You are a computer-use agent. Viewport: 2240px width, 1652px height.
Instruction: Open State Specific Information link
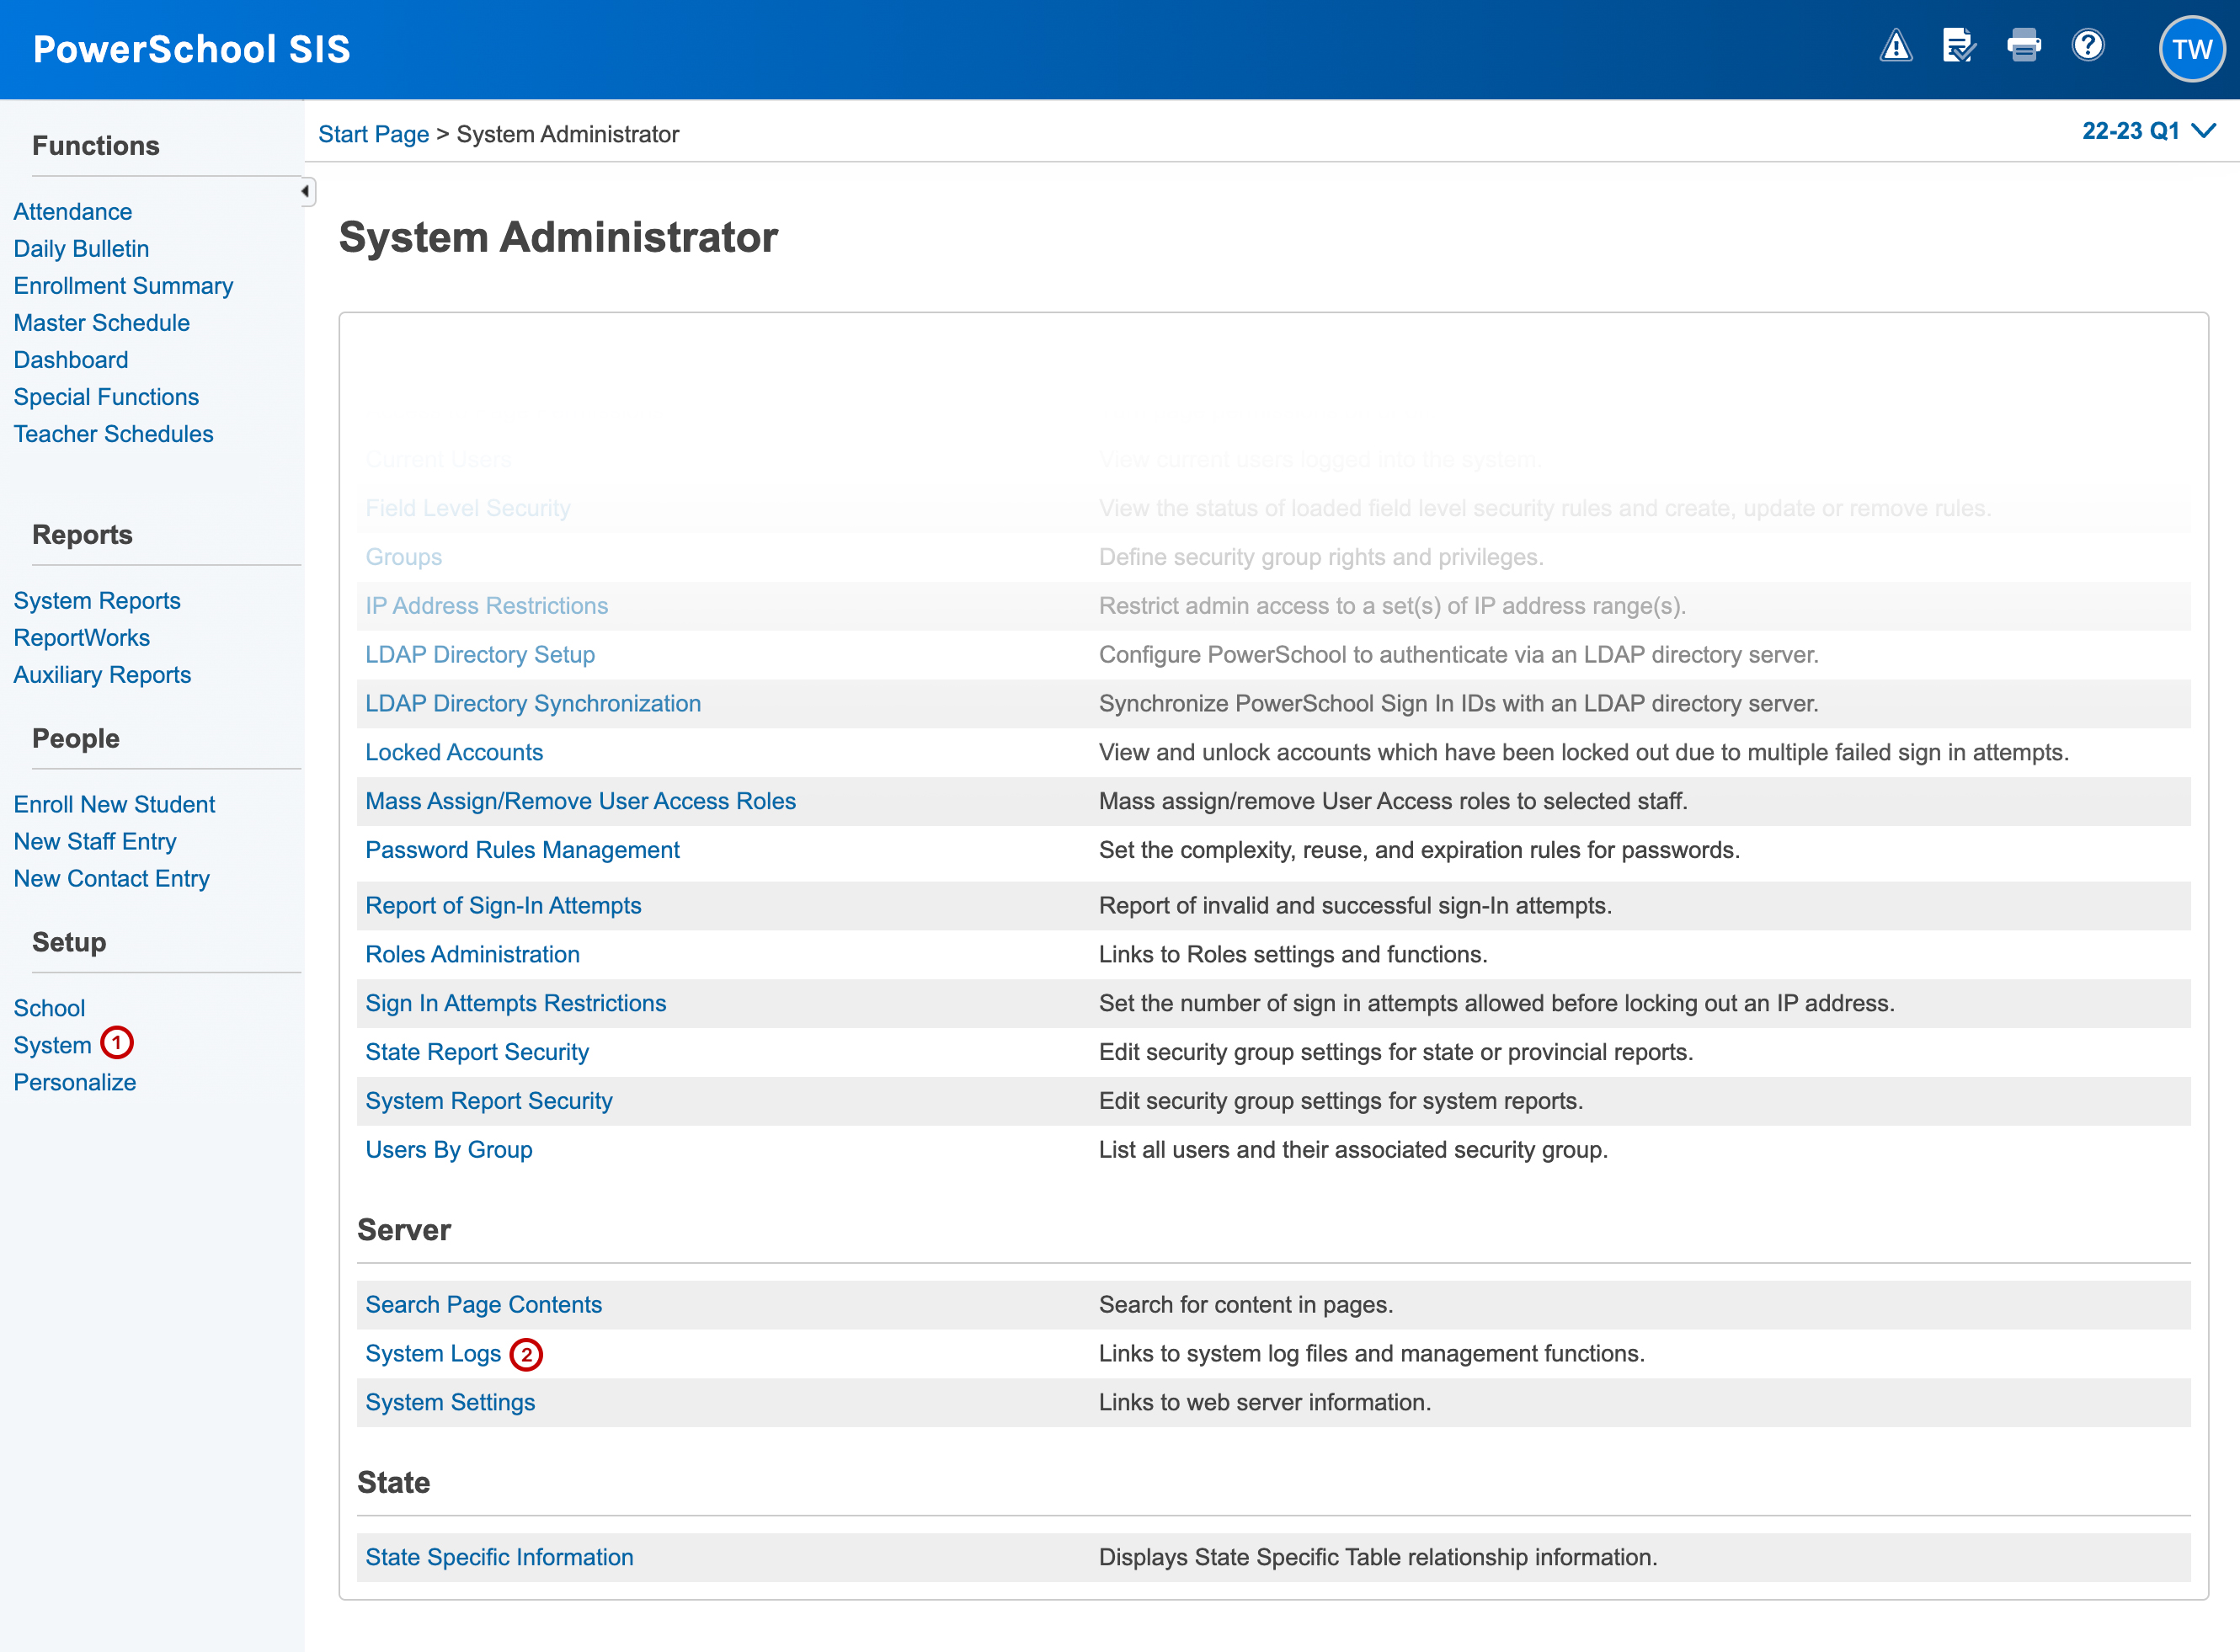499,1558
